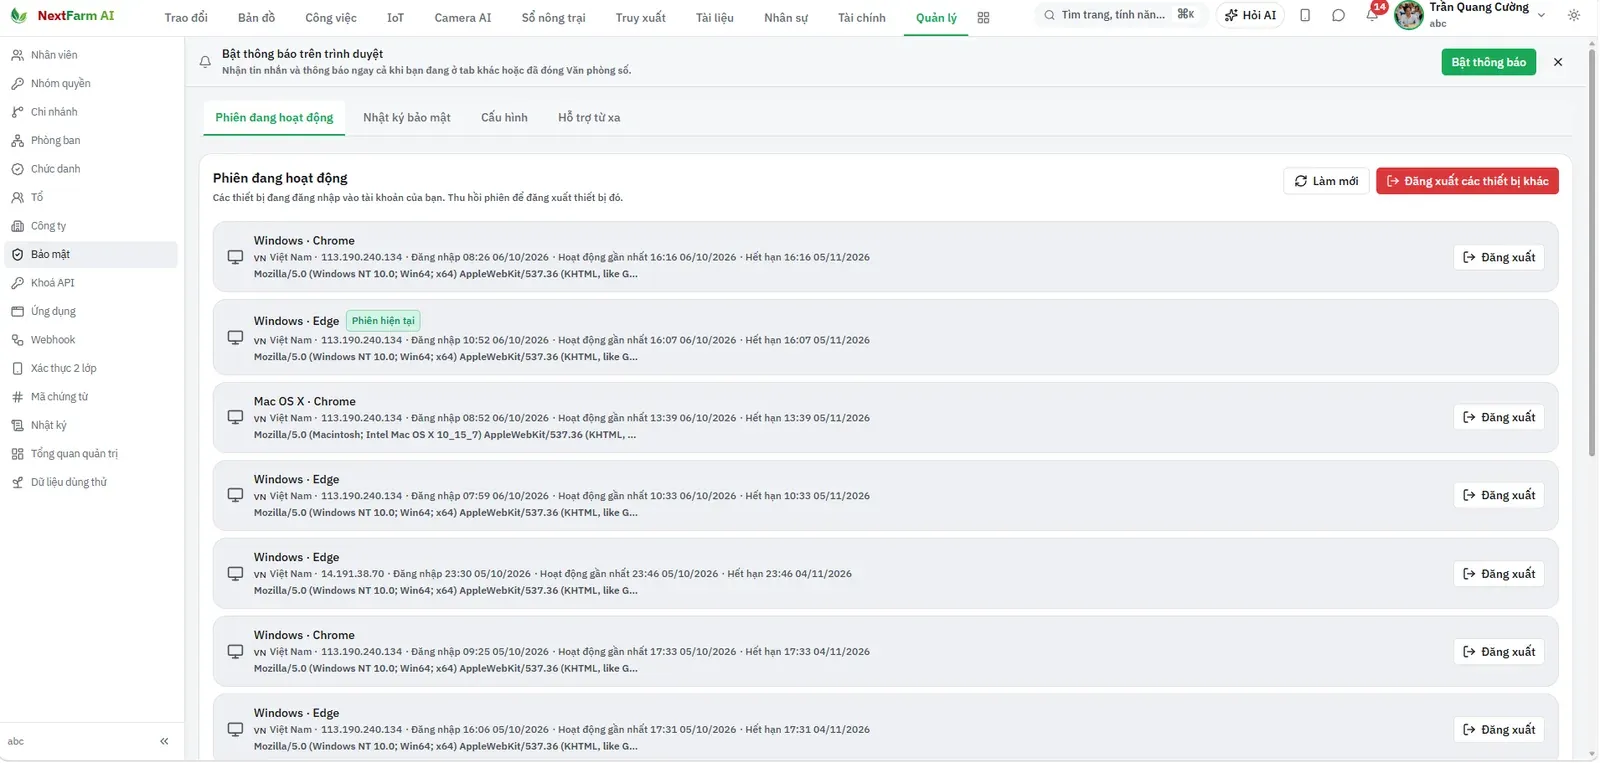Click the NextFarm AI logo

pyautogui.click(x=62, y=16)
